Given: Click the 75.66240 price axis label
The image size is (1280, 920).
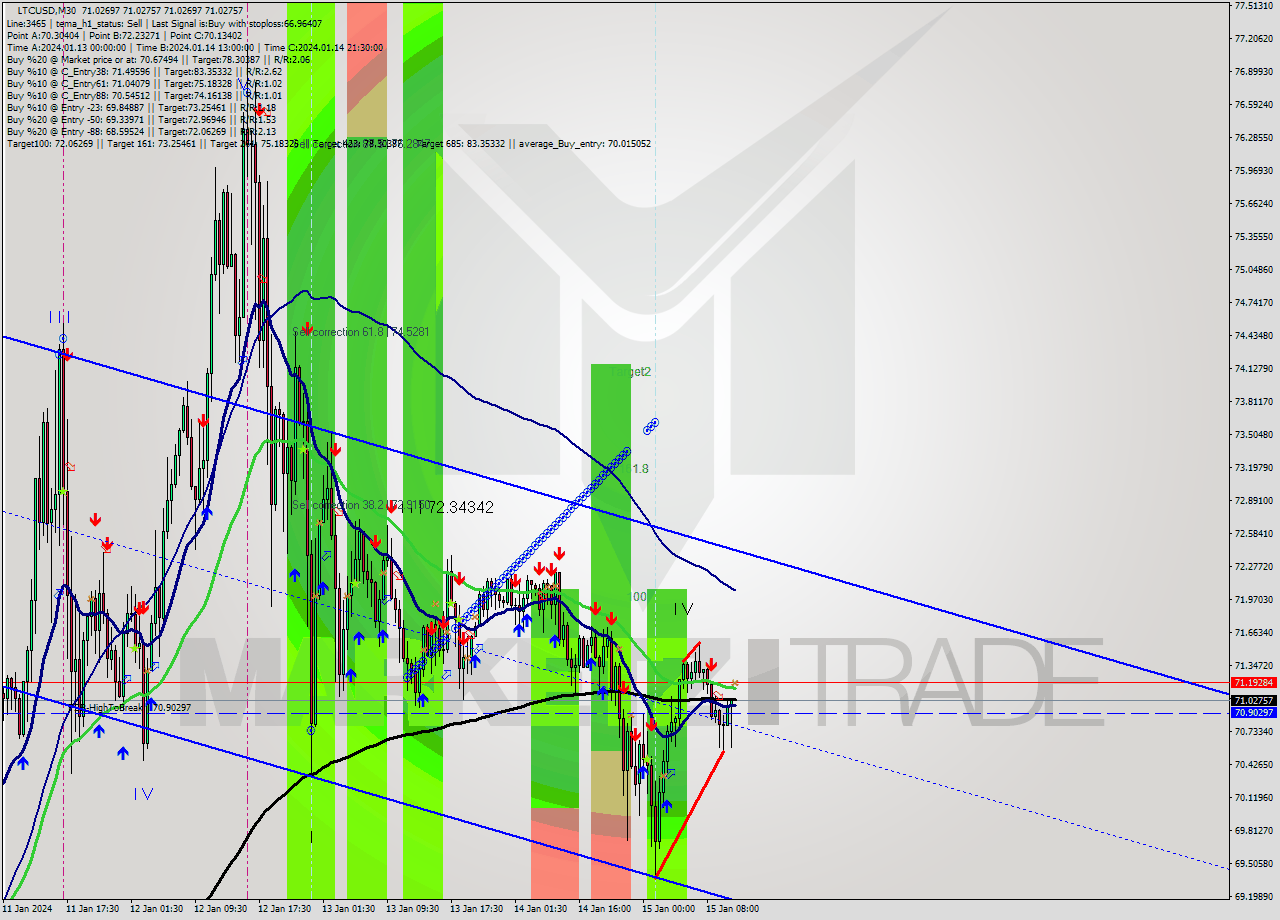Looking at the screenshot, I should [x=1254, y=203].
